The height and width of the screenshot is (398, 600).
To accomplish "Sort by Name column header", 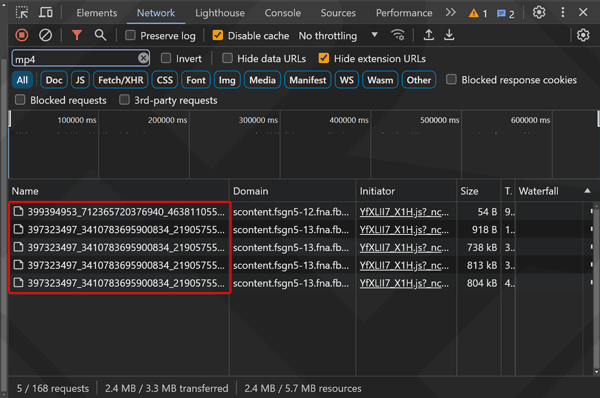I will pos(119,191).
